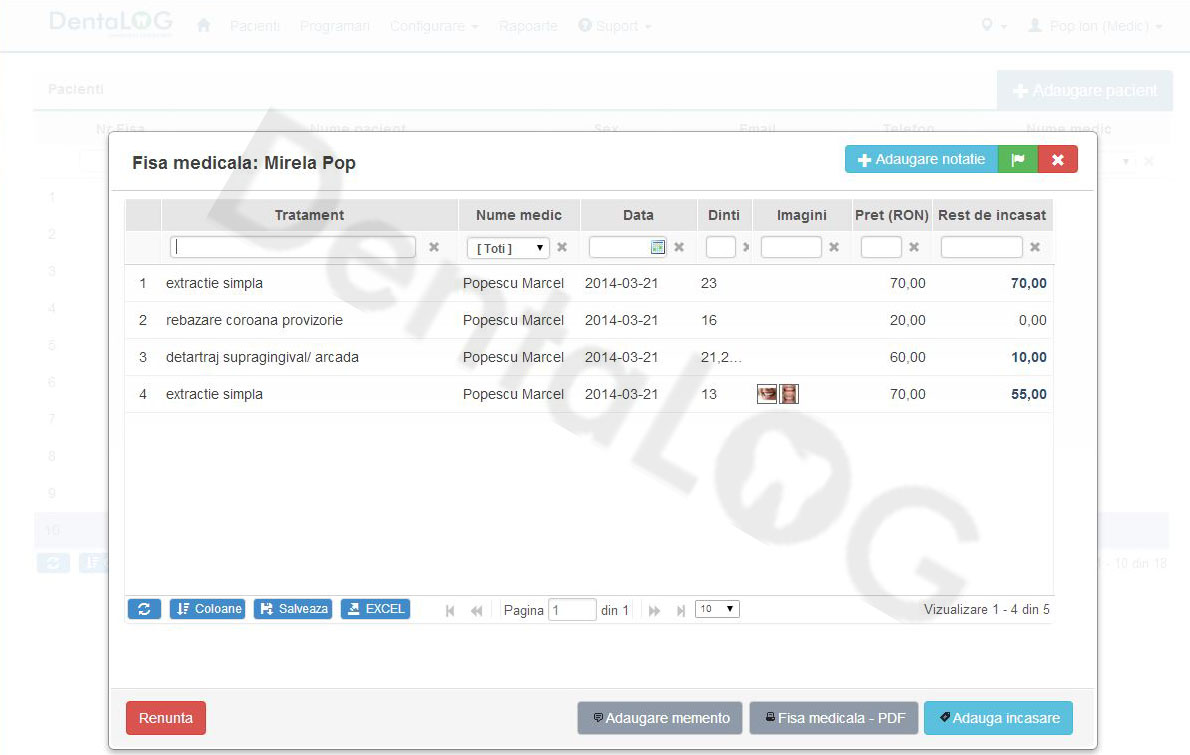Viewport: 1190px width, 755px height.
Task: Select rebazare coroana provizorie row
Action: pos(588,320)
